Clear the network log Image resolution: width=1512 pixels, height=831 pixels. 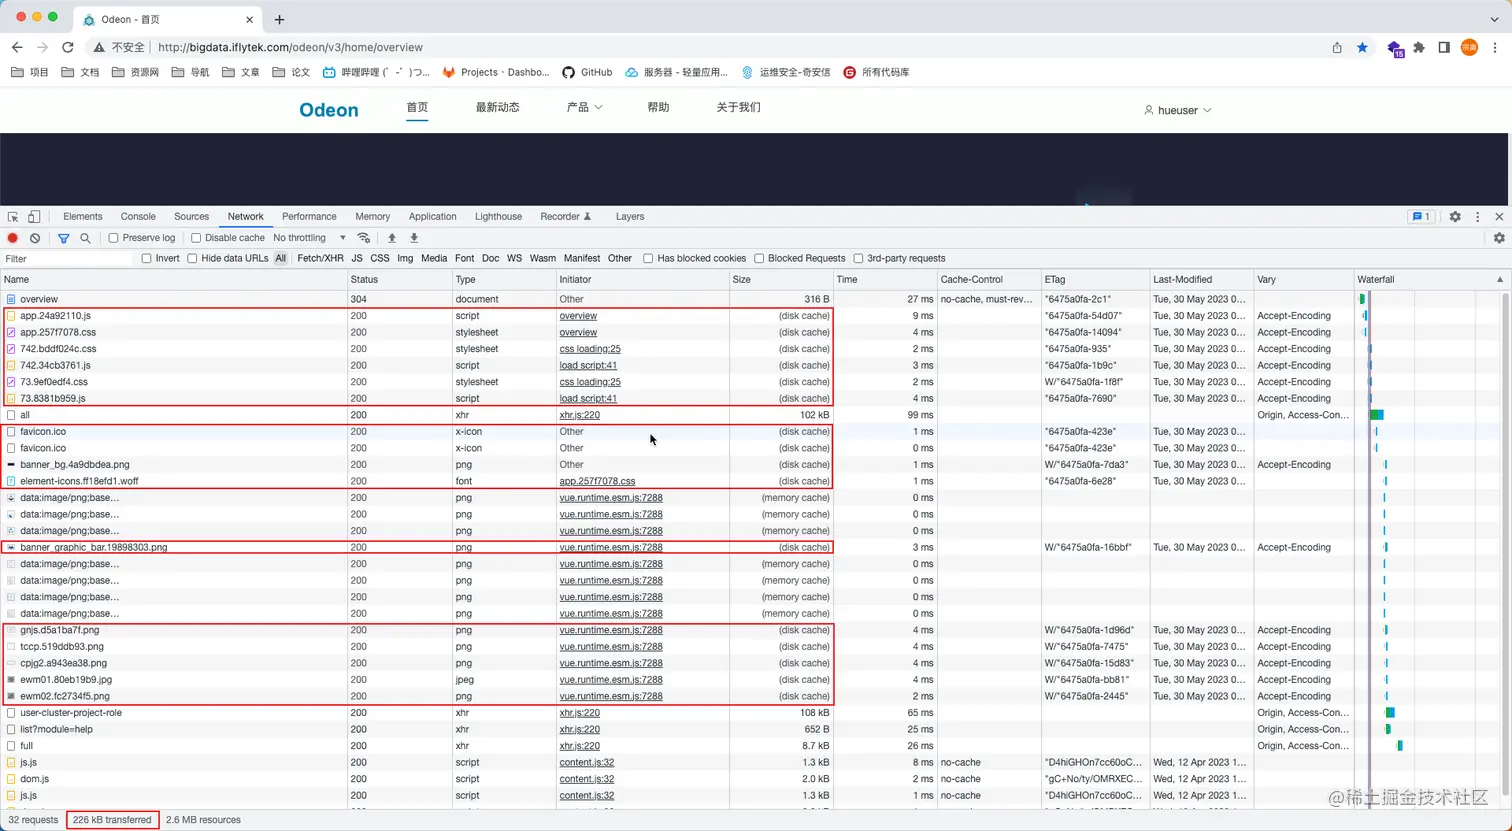35,238
